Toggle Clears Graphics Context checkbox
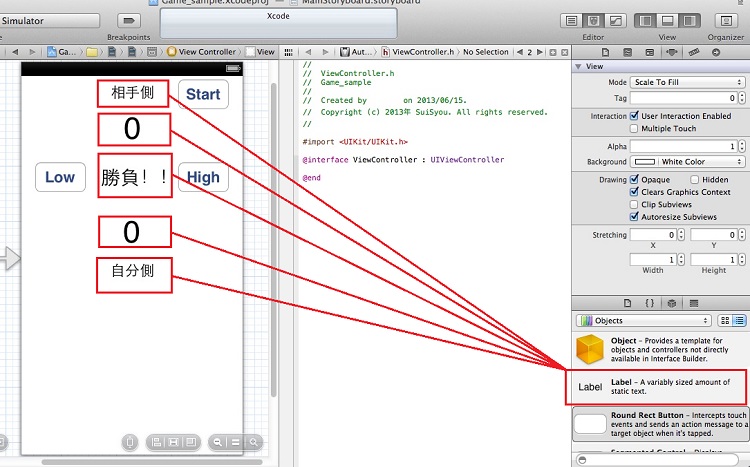 (634, 192)
